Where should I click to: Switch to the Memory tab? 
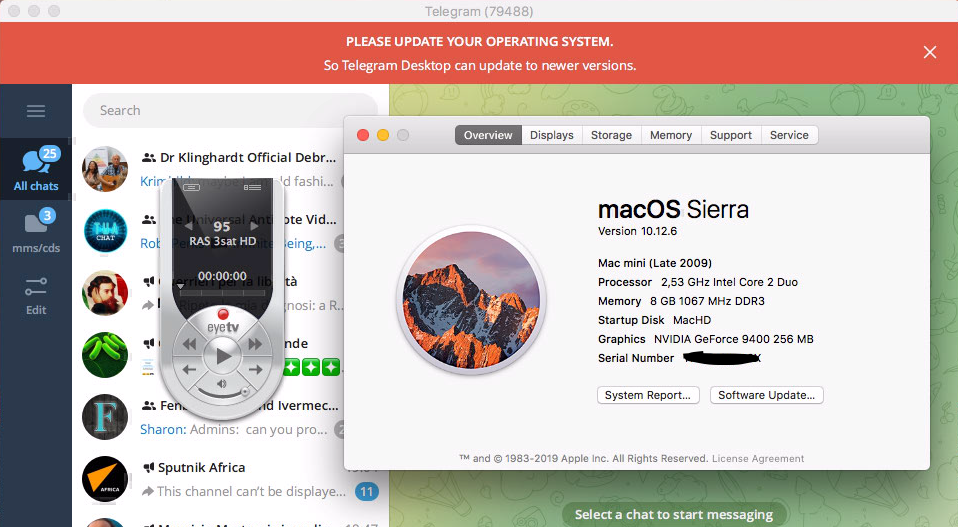click(x=671, y=135)
